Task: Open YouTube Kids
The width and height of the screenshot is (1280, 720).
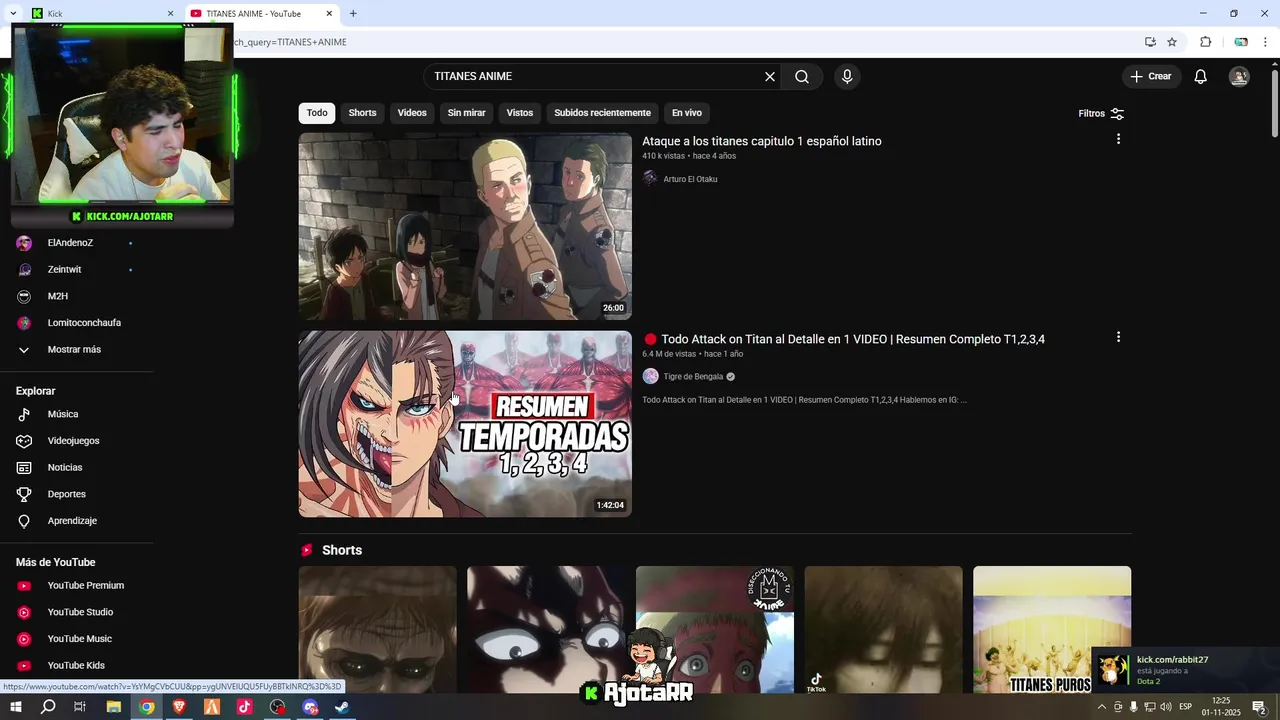Action: tap(75, 666)
